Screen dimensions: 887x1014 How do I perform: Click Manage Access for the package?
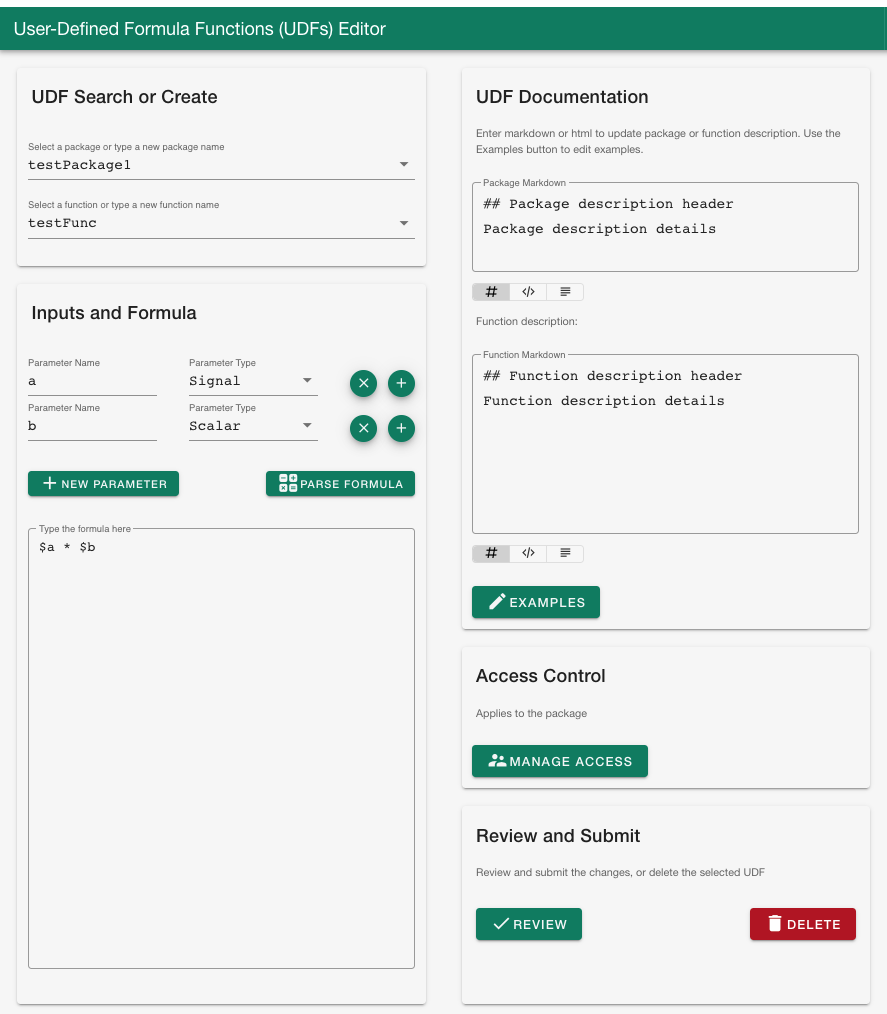pos(560,761)
